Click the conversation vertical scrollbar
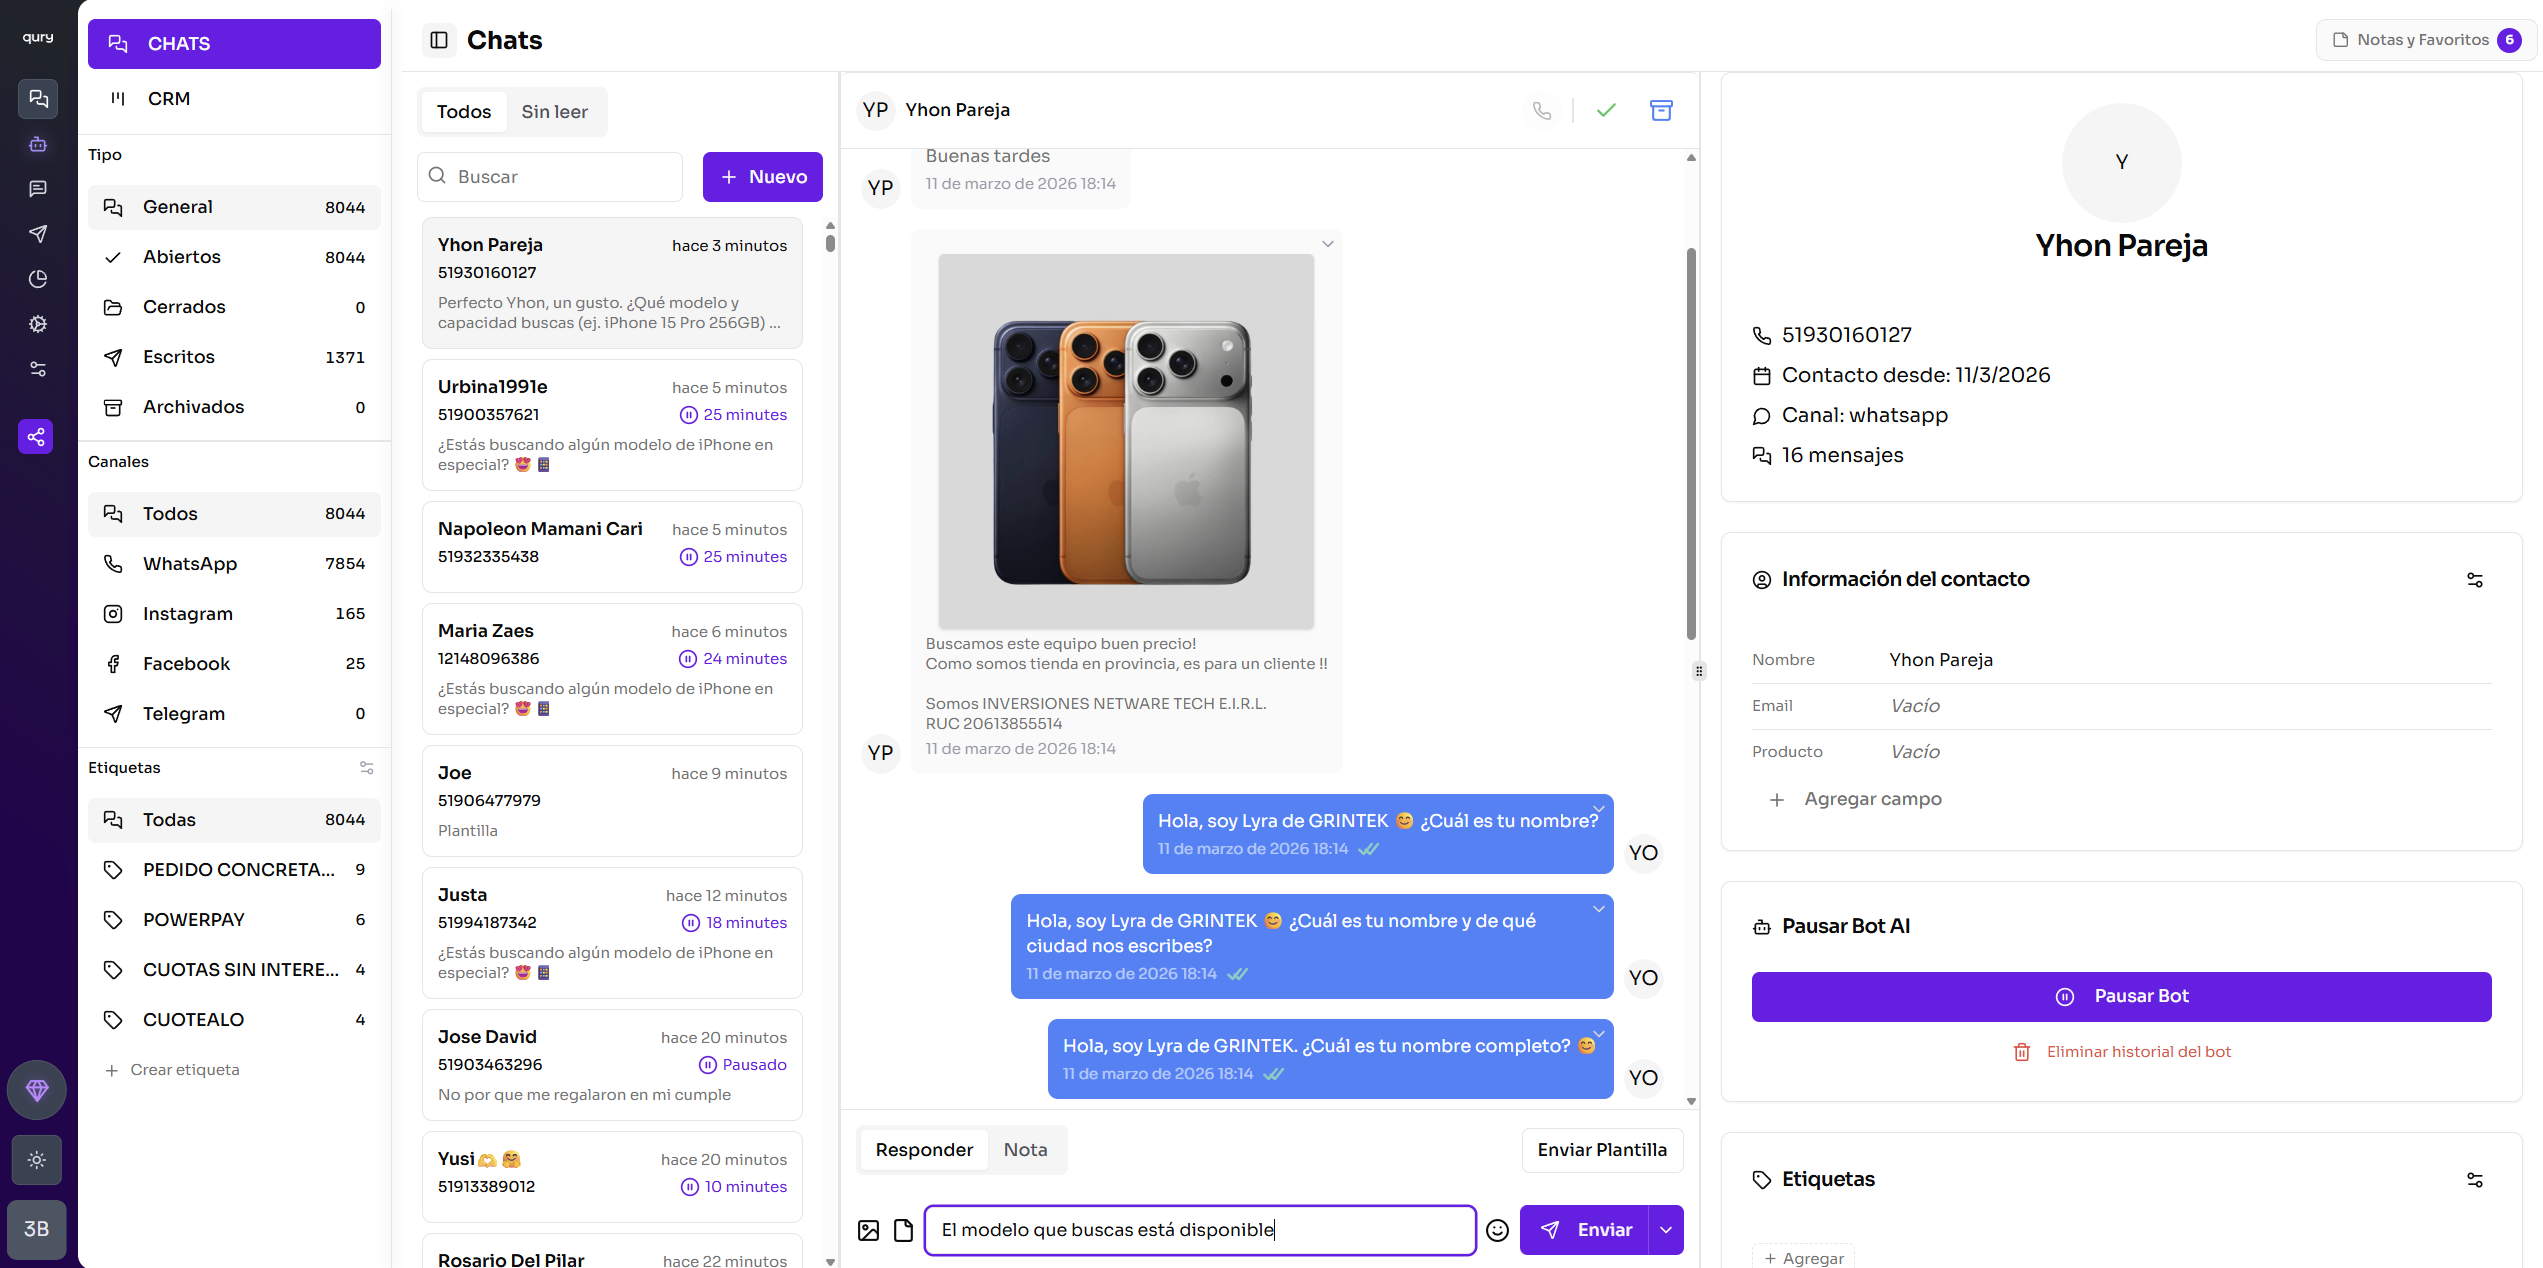The height and width of the screenshot is (1268, 2543). coord(1691,445)
